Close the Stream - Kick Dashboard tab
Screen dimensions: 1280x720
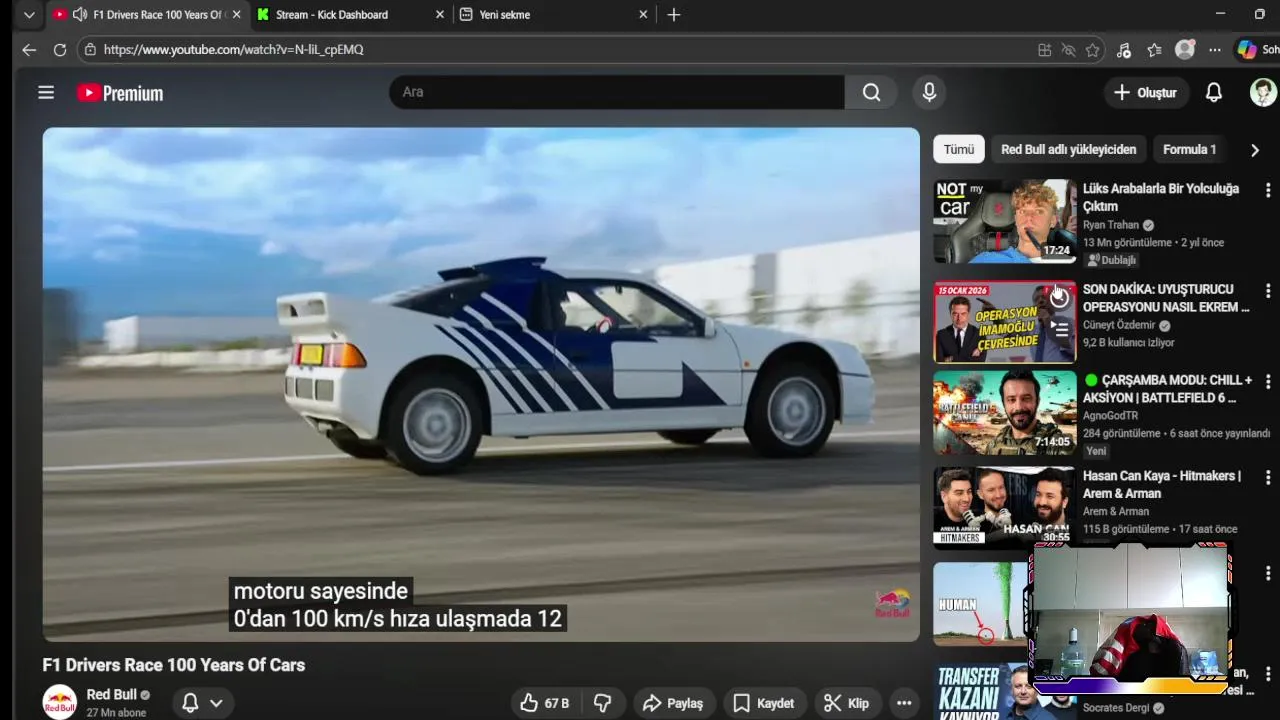point(441,15)
